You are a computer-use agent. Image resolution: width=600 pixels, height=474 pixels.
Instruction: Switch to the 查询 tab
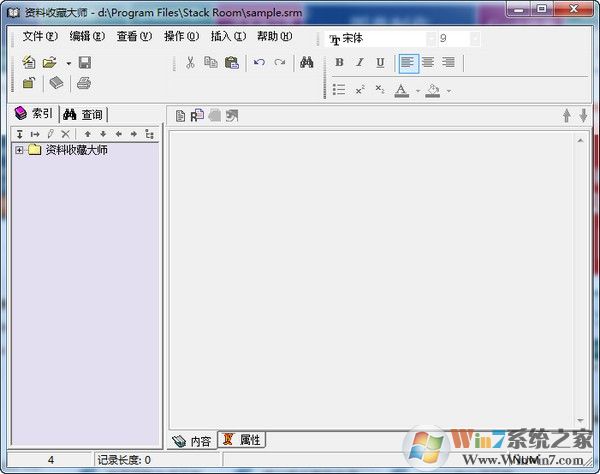83,114
